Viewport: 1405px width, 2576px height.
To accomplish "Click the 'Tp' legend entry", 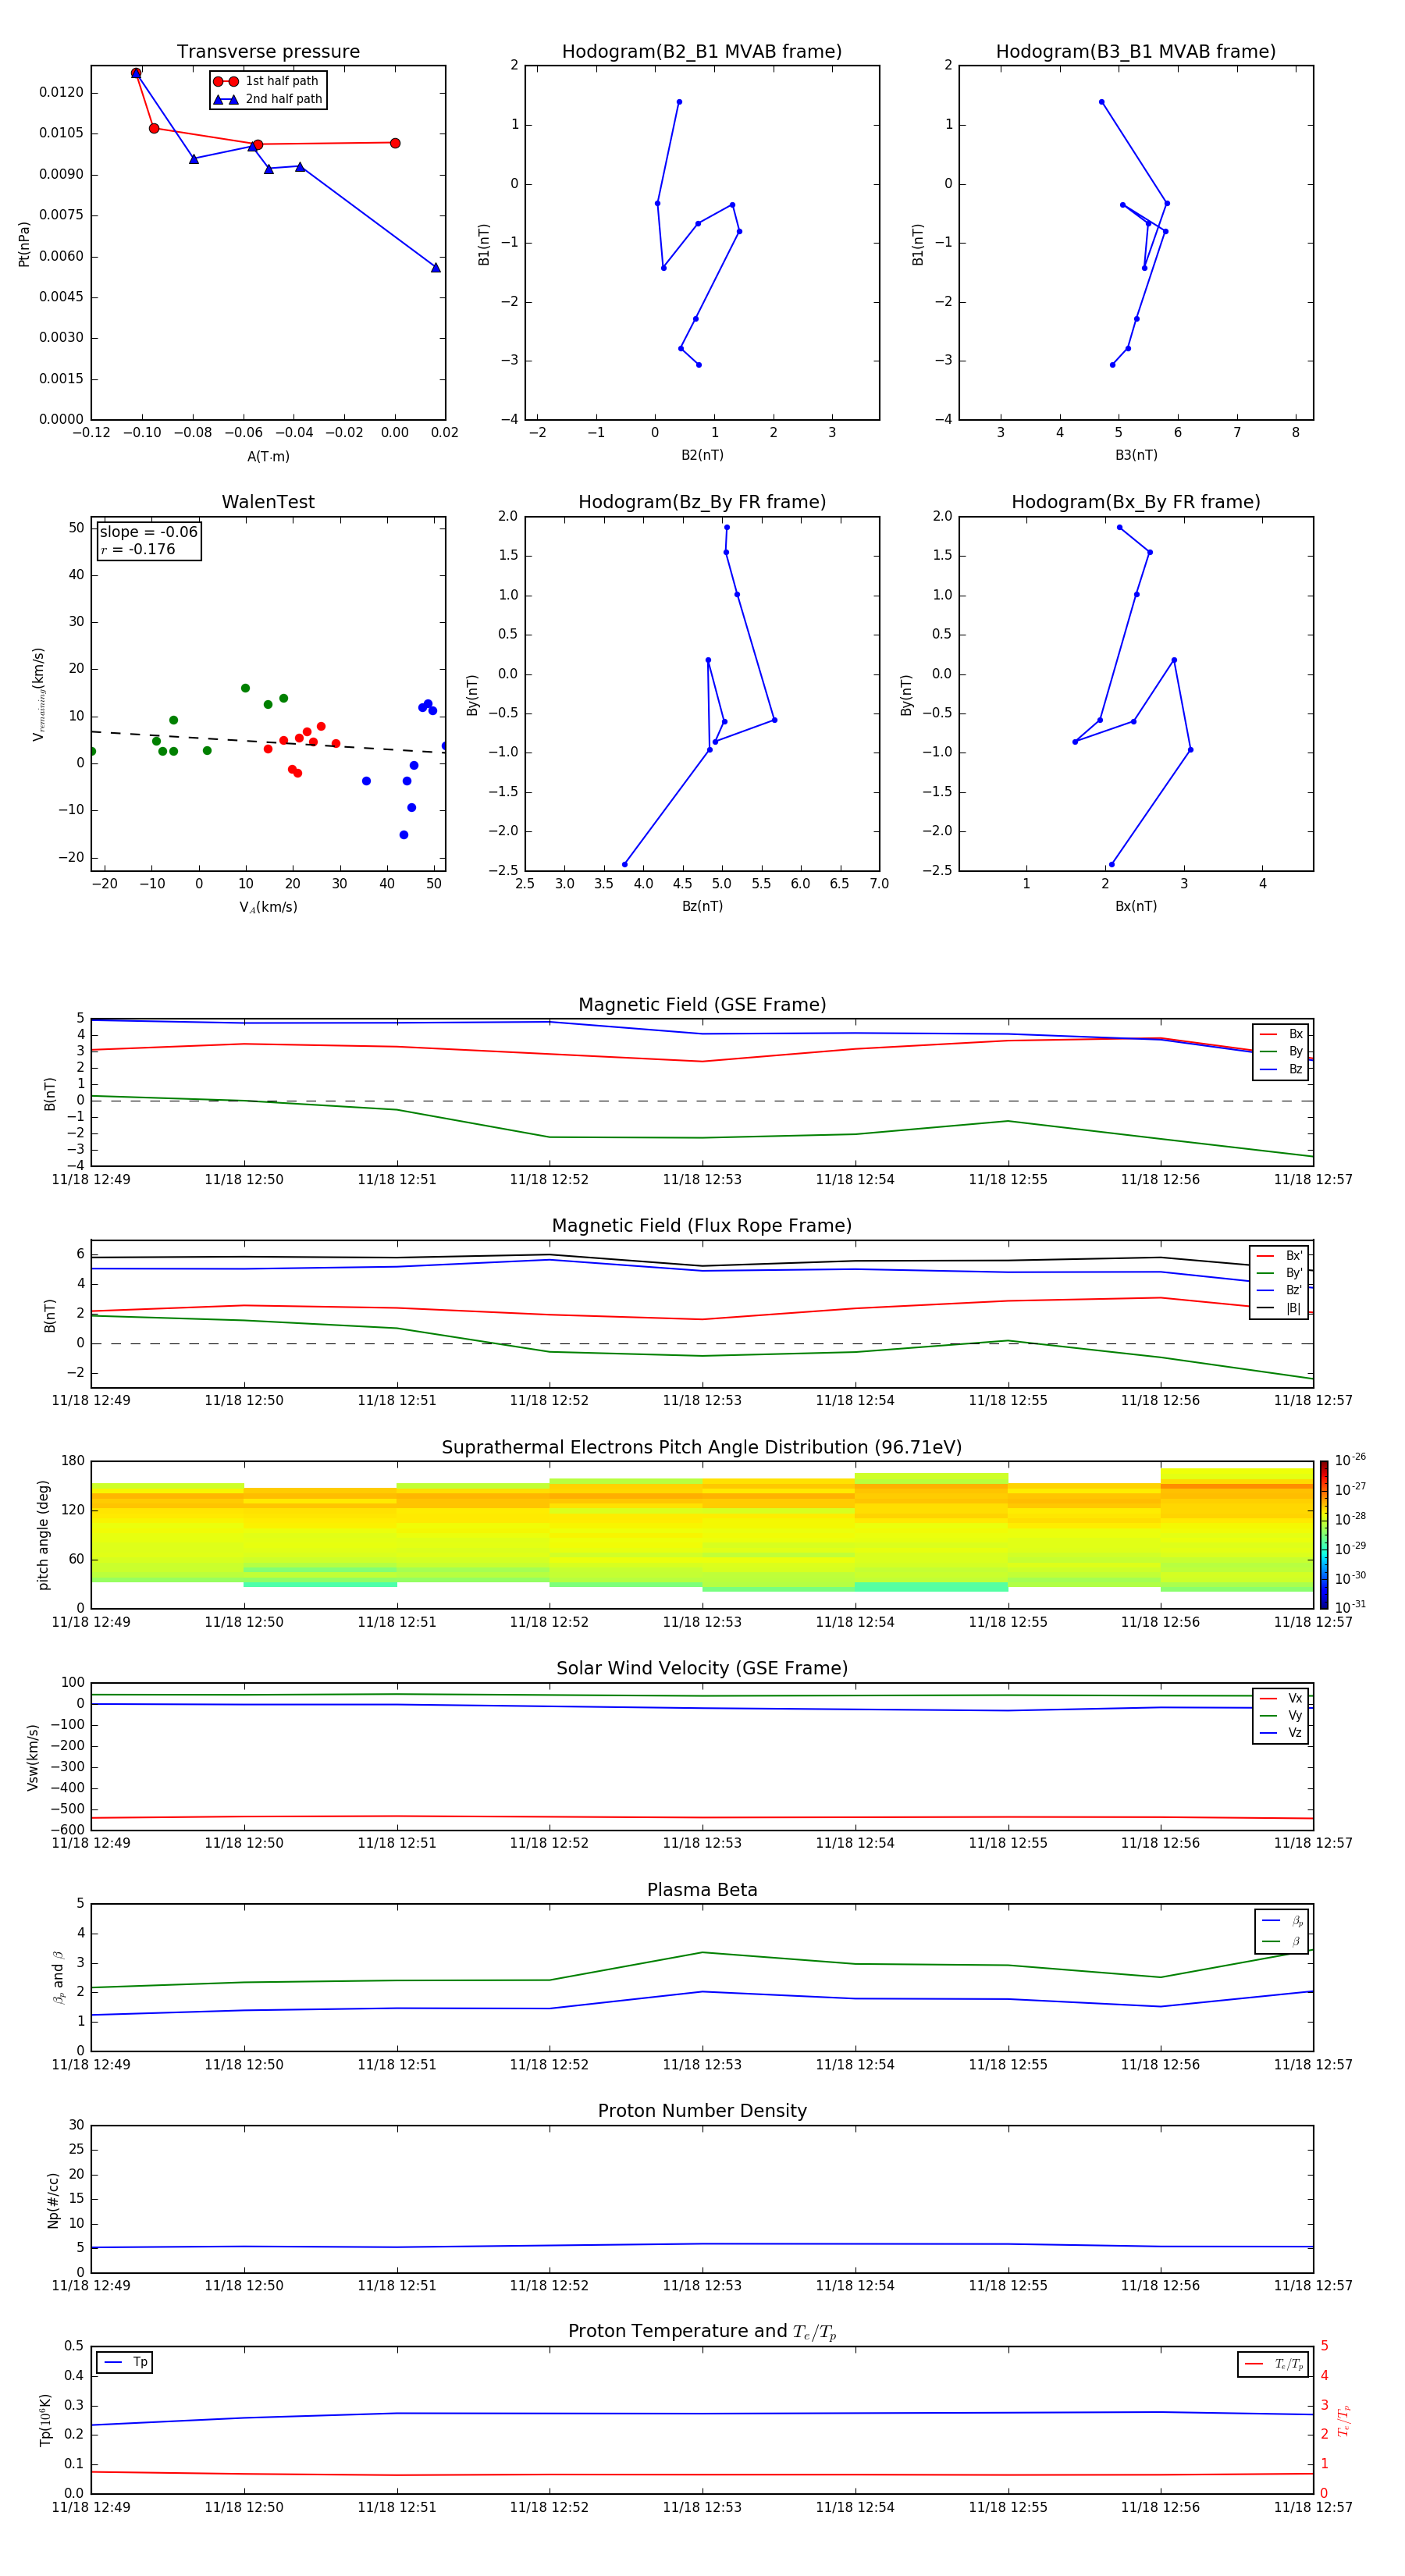I will tap(125, 2363).
